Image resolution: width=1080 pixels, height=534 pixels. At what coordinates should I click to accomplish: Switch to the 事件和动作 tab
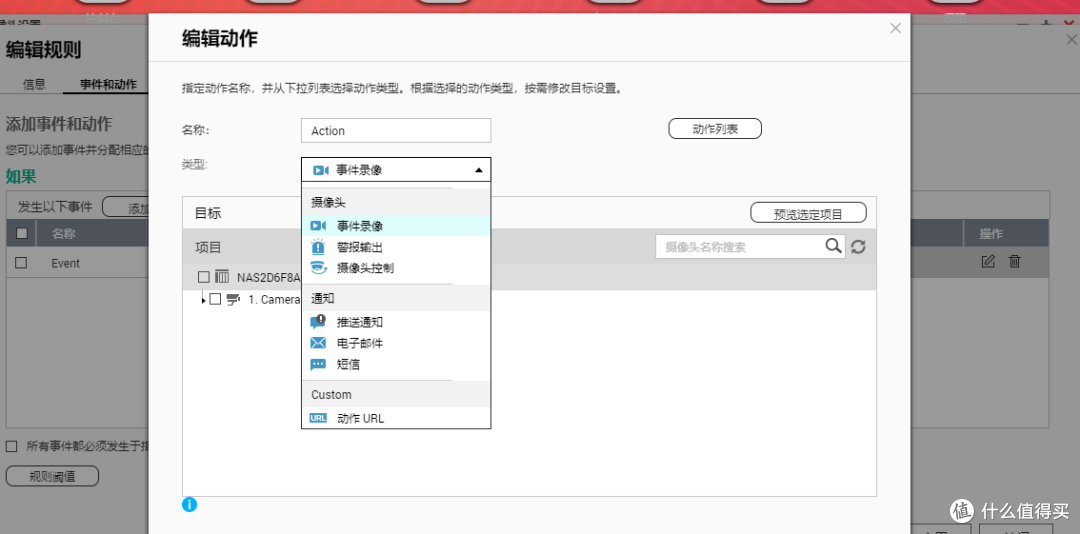pos(108,84)
